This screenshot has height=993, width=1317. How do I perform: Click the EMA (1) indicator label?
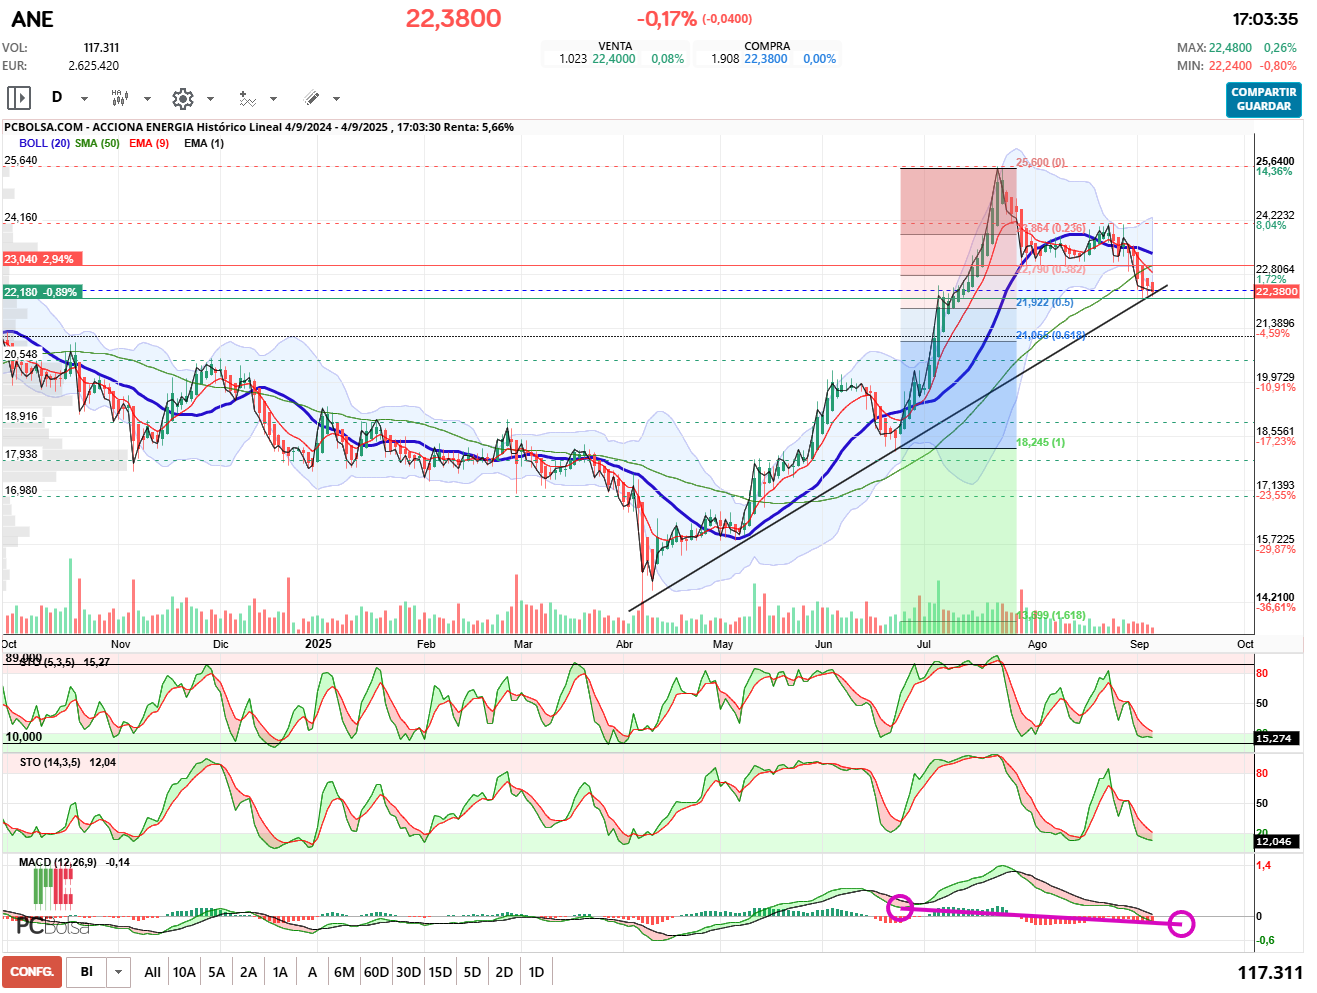204,143
